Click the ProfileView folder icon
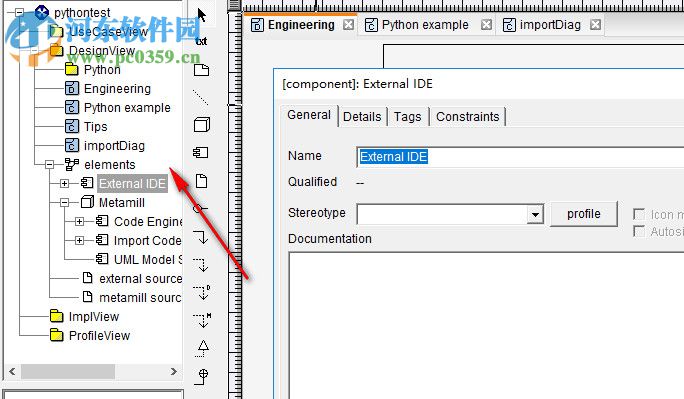 (57, 335)
